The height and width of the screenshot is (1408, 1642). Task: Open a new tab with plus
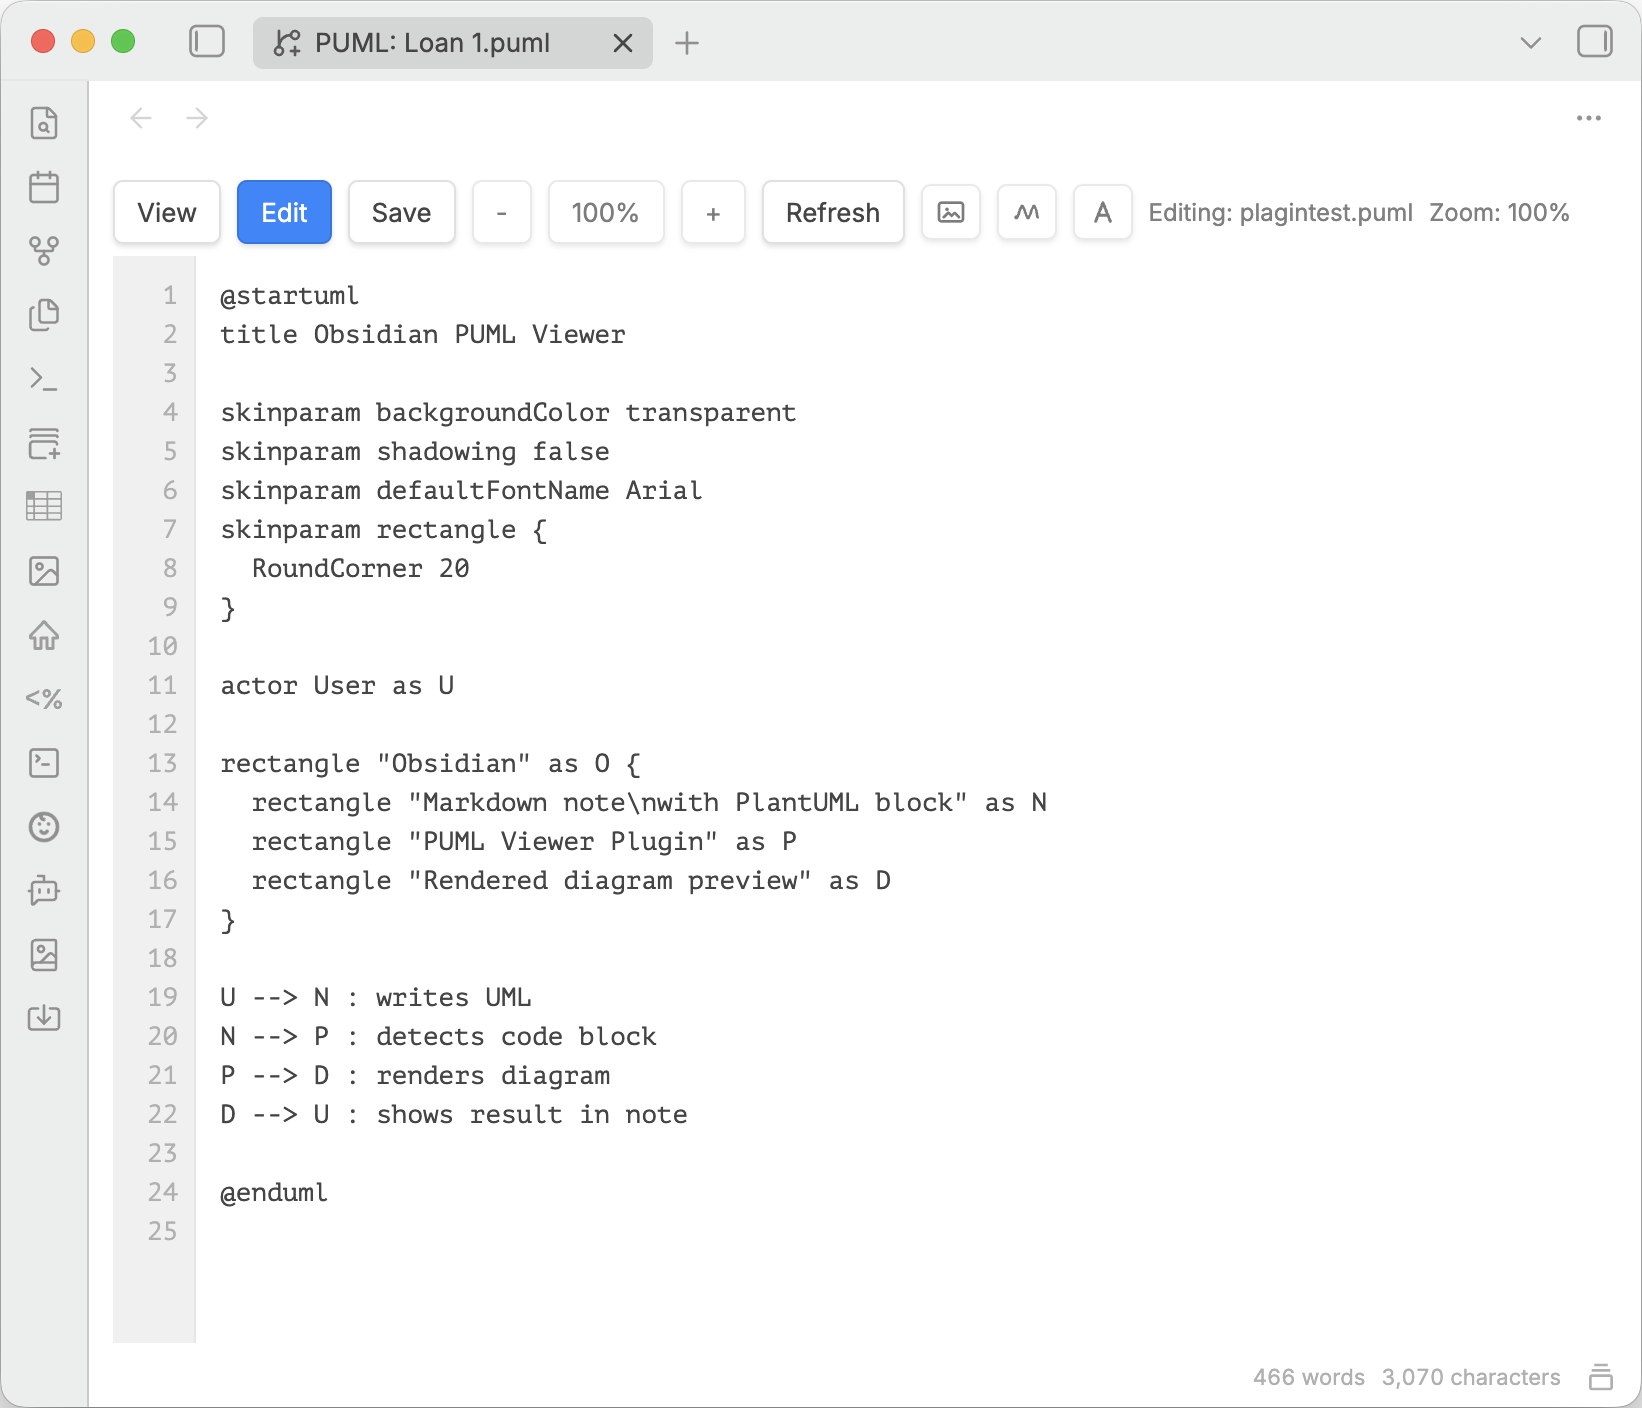tap(687, 43)
